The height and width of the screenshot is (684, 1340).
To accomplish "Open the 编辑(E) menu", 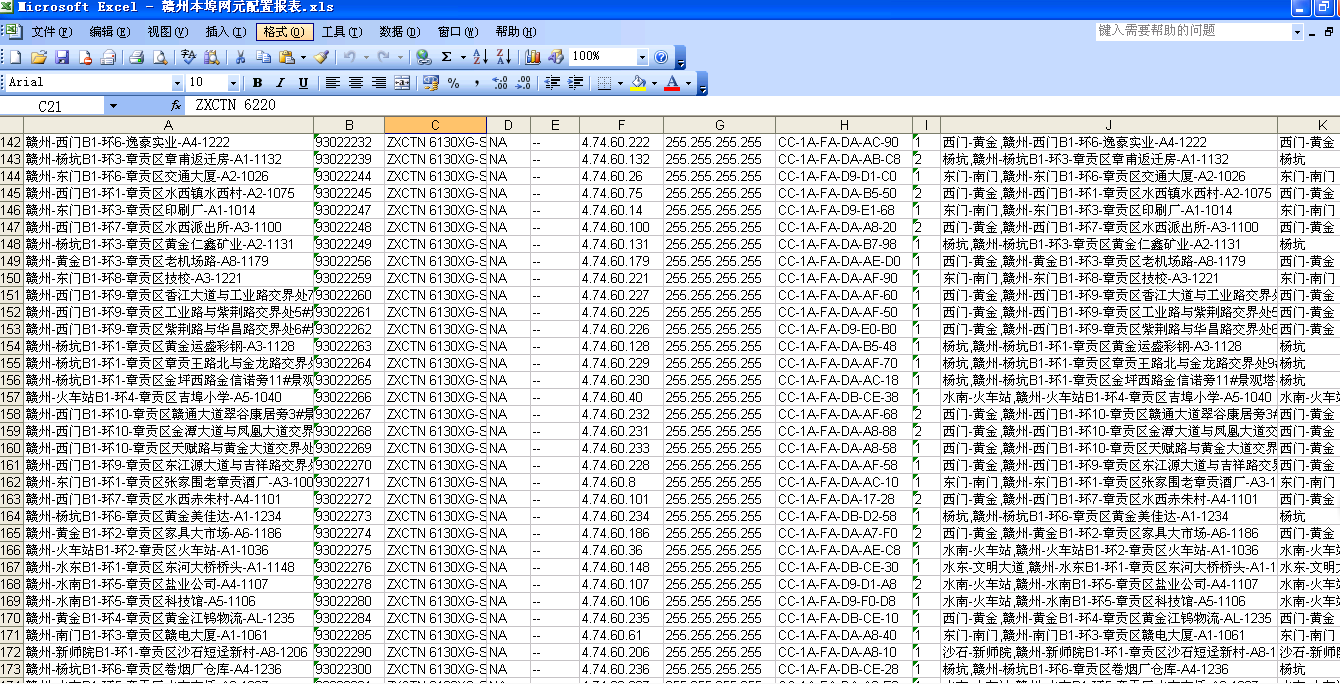I will click(108, 32).
